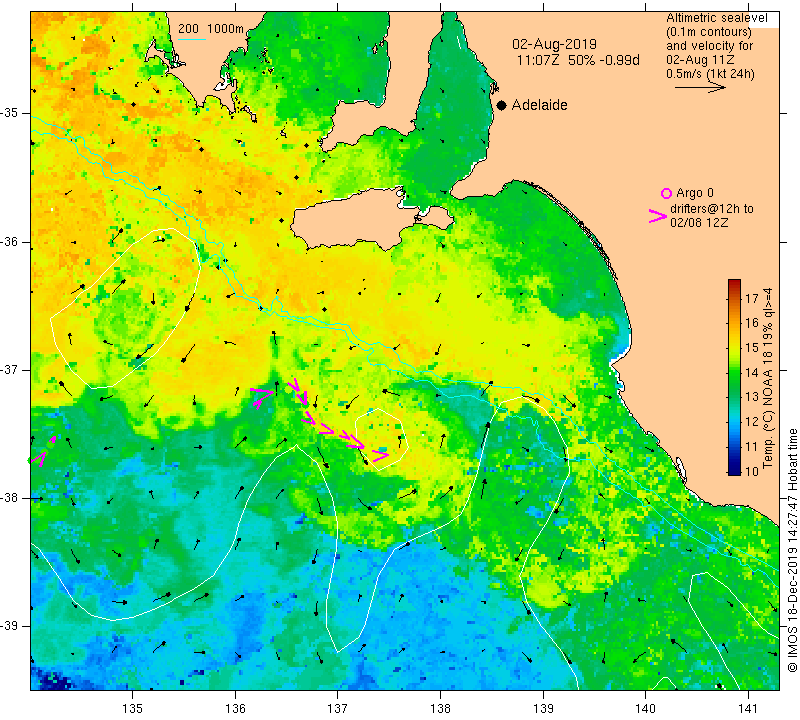Select the 'Altimetric sealevel' legend line
Screen dimensions: 800x720
coord(716,18)
